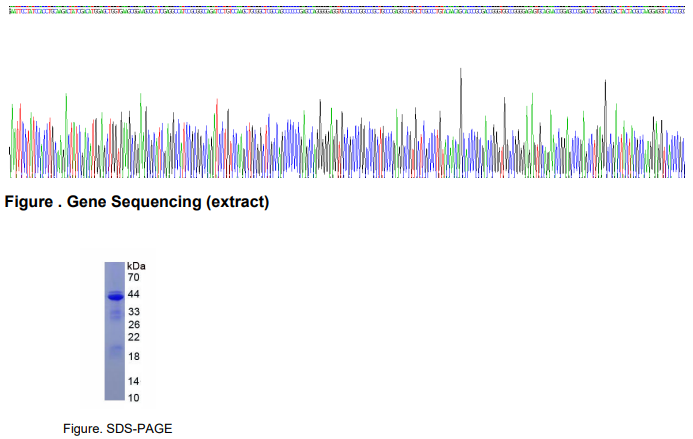The height and width of the screenshot is (439, 693).
Task: Click the 33 kDa marker label
Action: [x=134, y=313]
